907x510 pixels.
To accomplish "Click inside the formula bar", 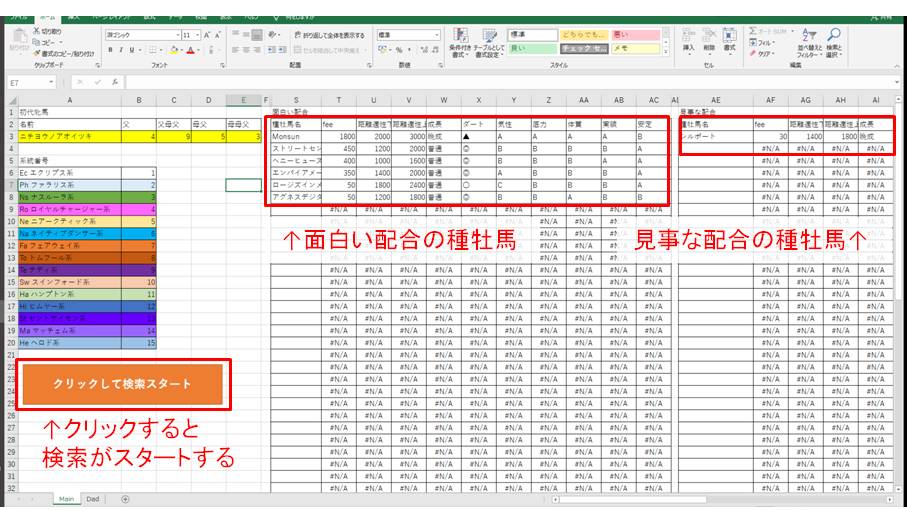I will click(x=509, y=83).
